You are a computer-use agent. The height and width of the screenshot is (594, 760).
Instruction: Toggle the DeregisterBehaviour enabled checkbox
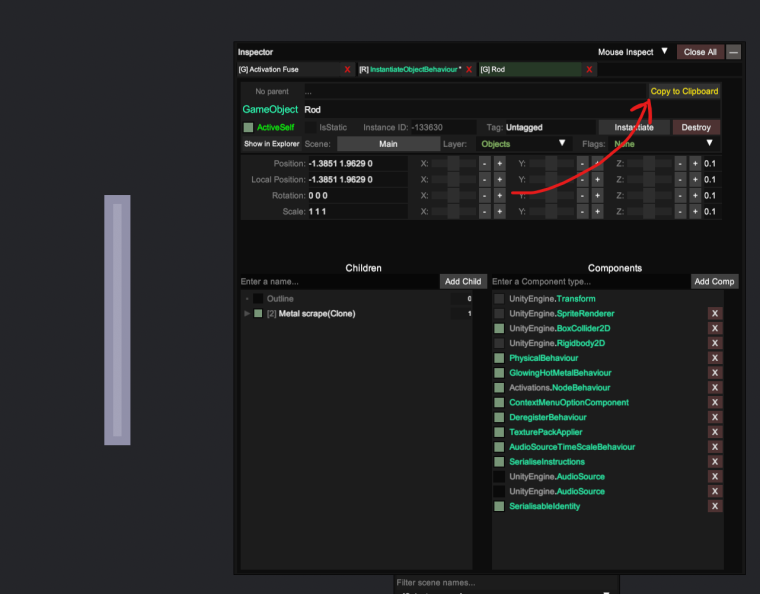click(x=499, y=417)
